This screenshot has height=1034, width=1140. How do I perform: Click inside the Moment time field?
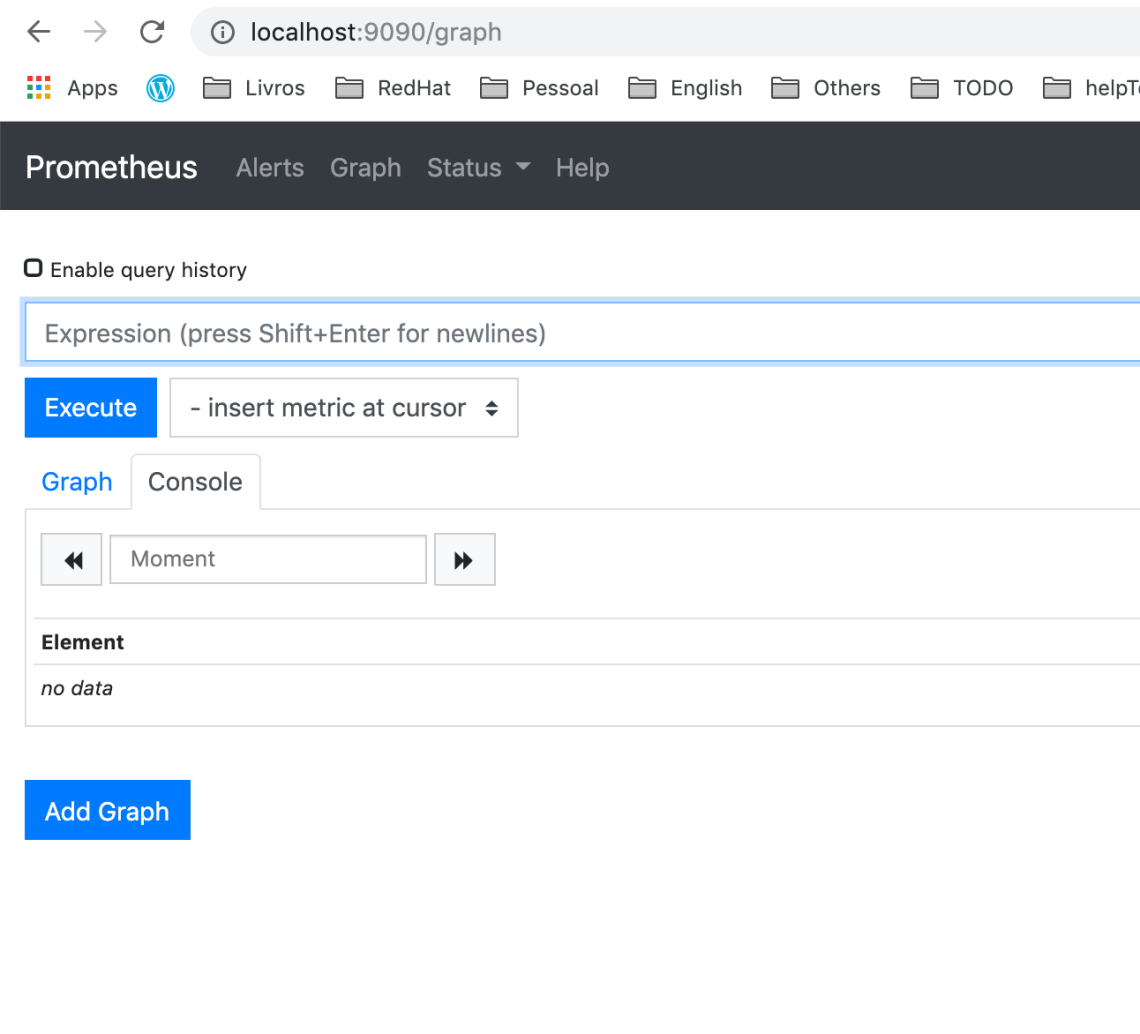click(x=267, y=559)
